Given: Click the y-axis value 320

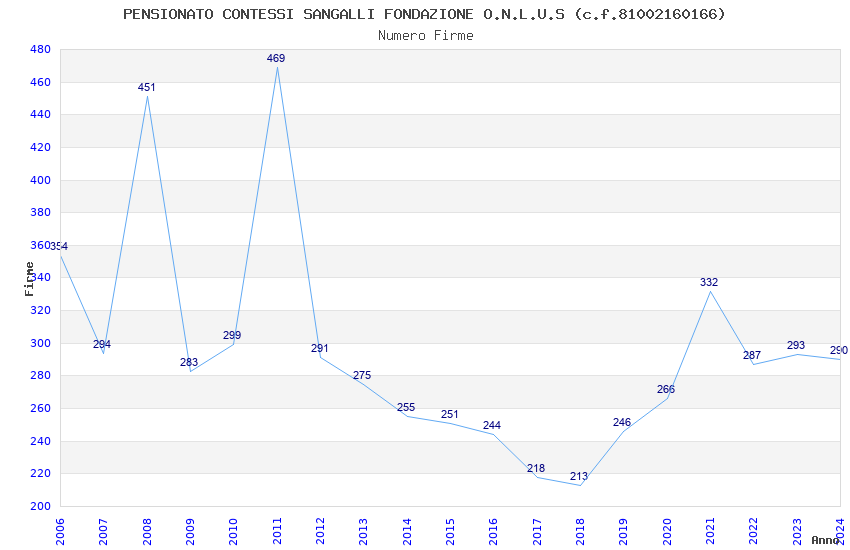Looking at the screenshot, I should 41,310.
